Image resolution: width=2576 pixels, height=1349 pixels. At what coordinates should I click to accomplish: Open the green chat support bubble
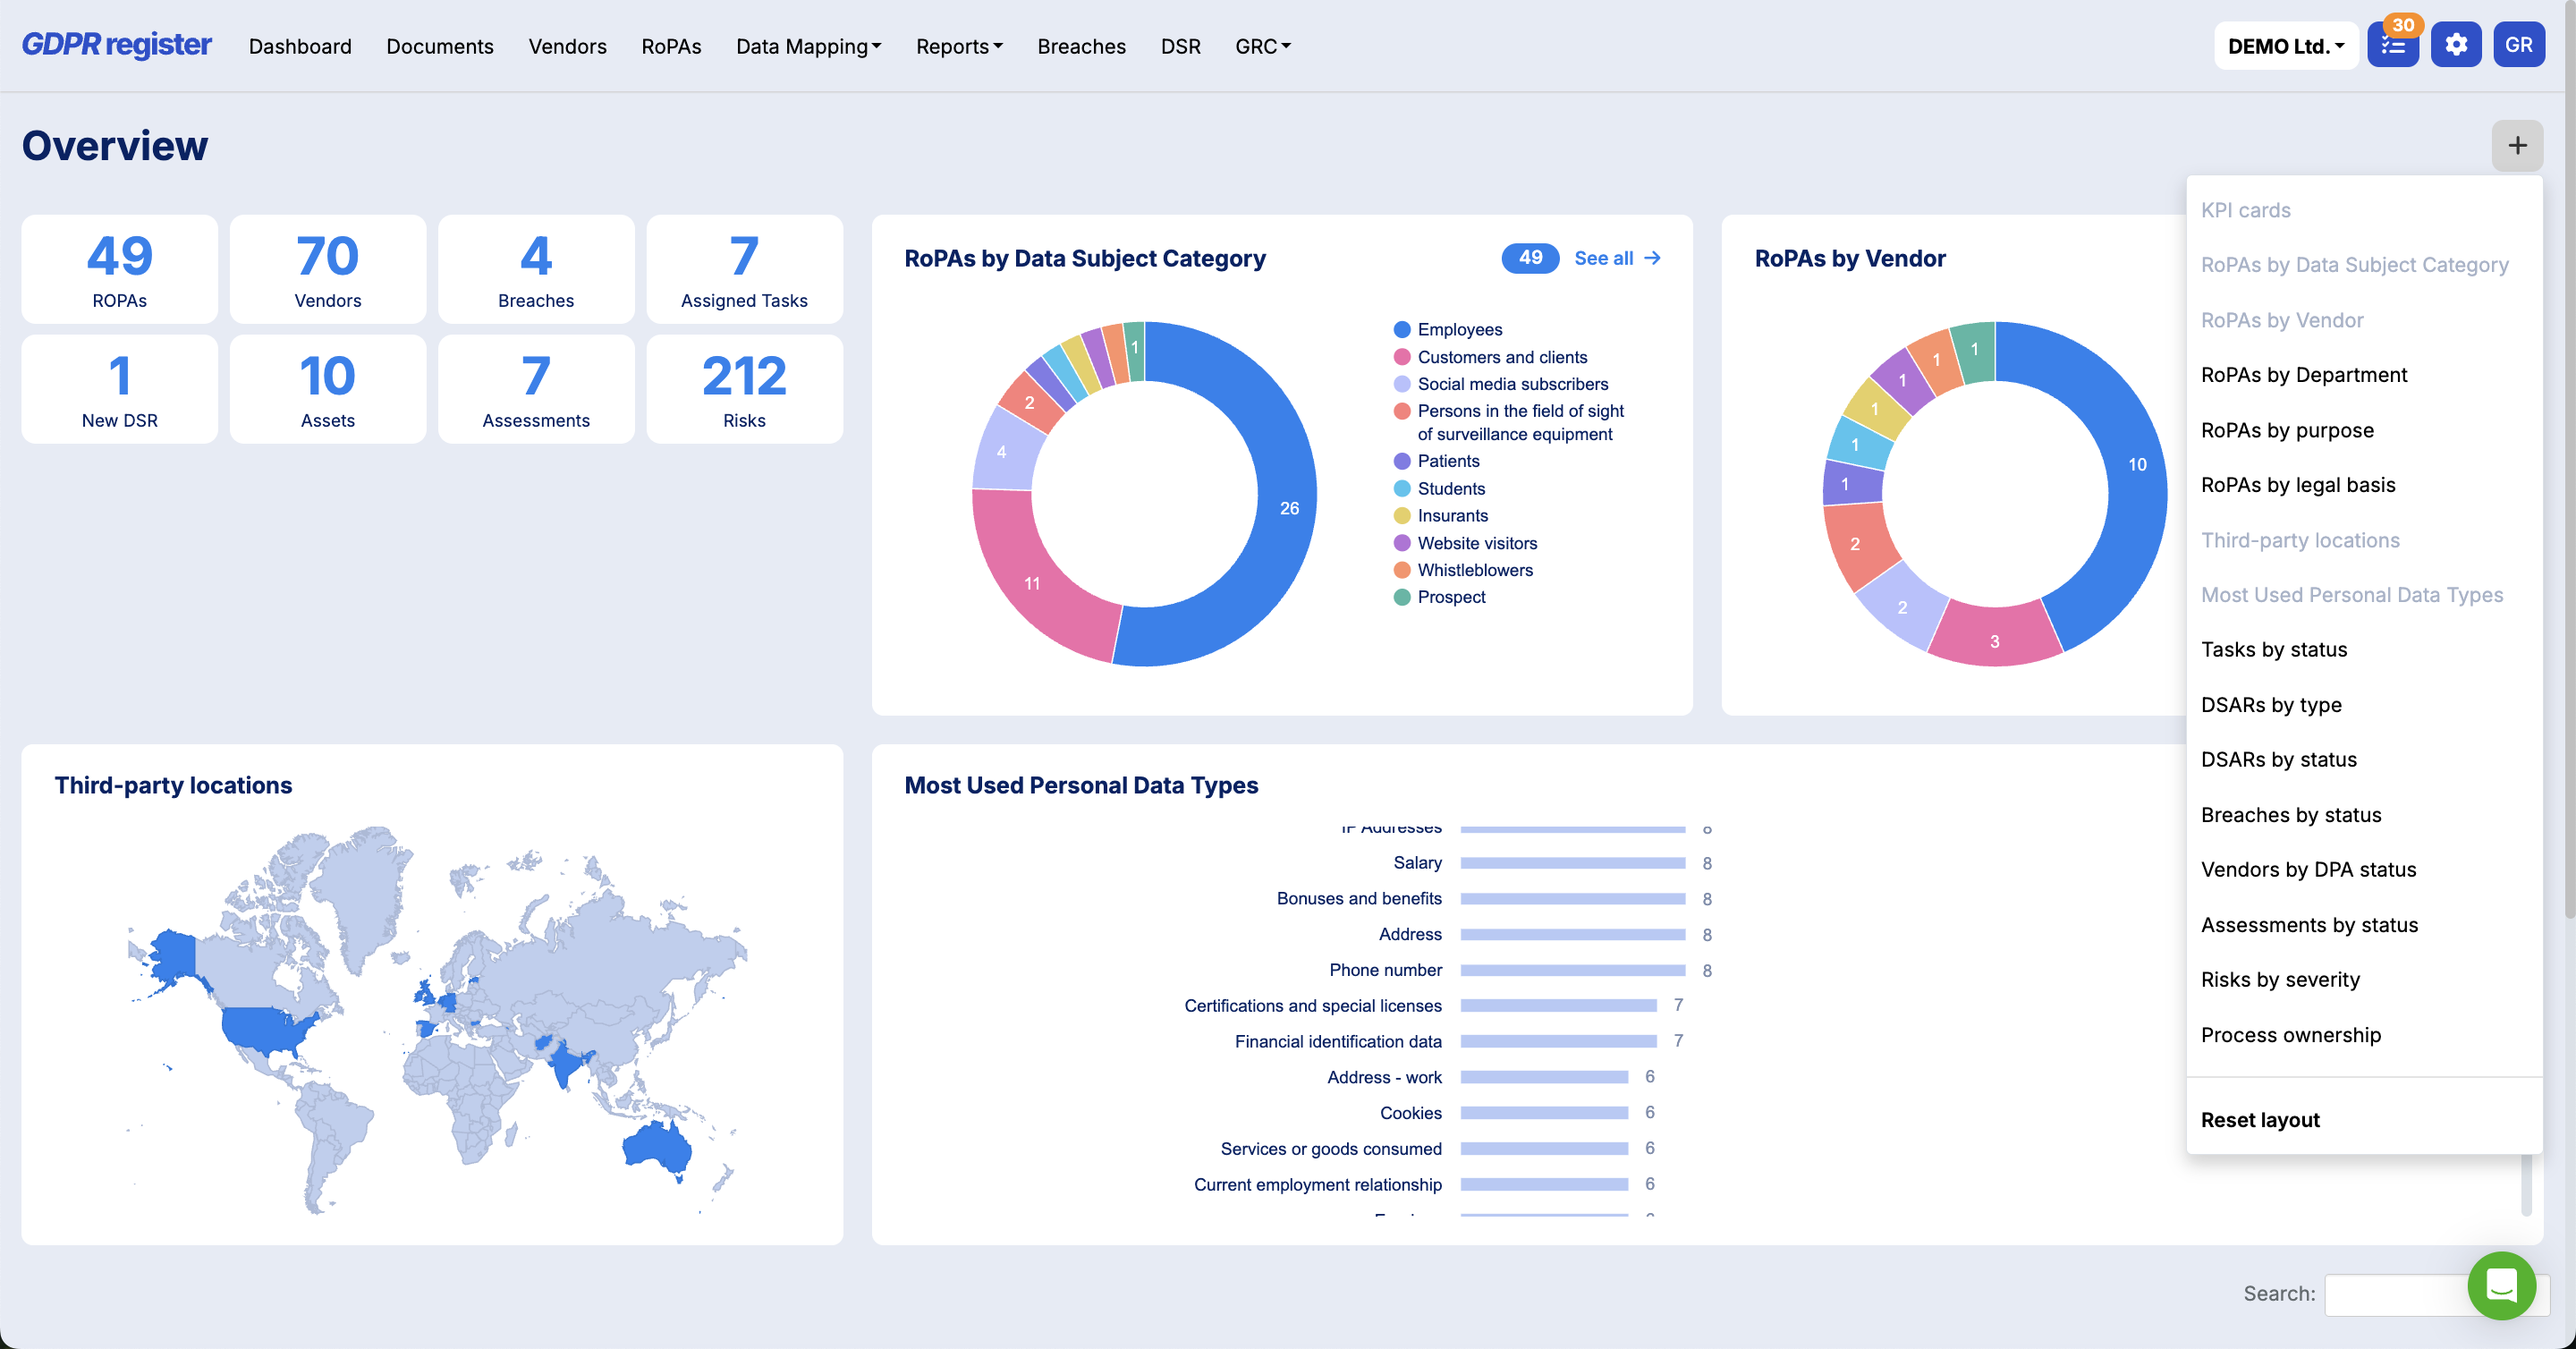[x=2501, y=1286]
